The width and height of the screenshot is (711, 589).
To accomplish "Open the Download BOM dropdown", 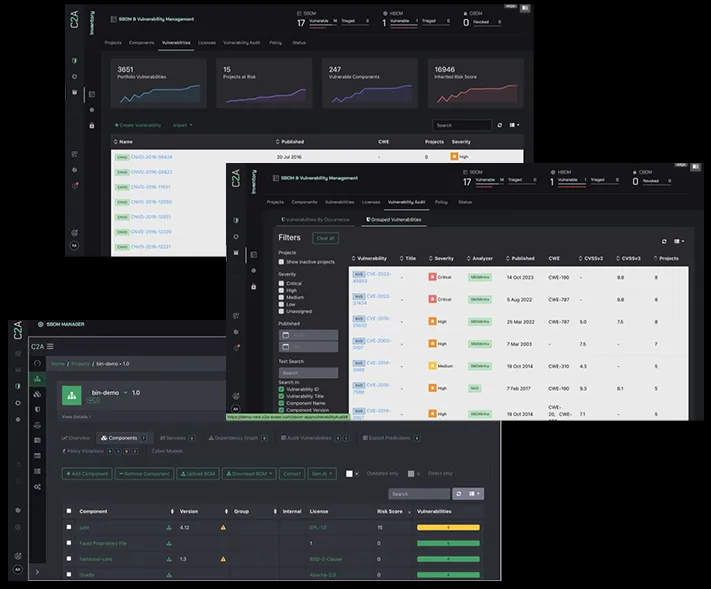I will coord(250,473).
